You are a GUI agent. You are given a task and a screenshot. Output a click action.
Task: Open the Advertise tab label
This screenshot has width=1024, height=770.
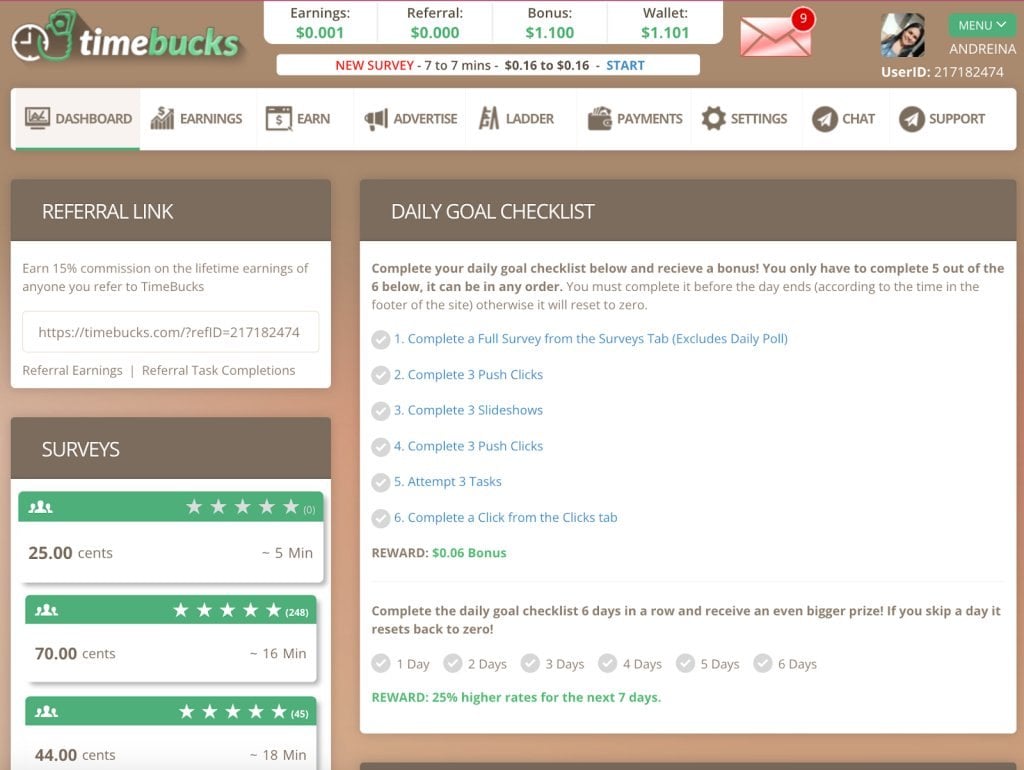(425, 119)
